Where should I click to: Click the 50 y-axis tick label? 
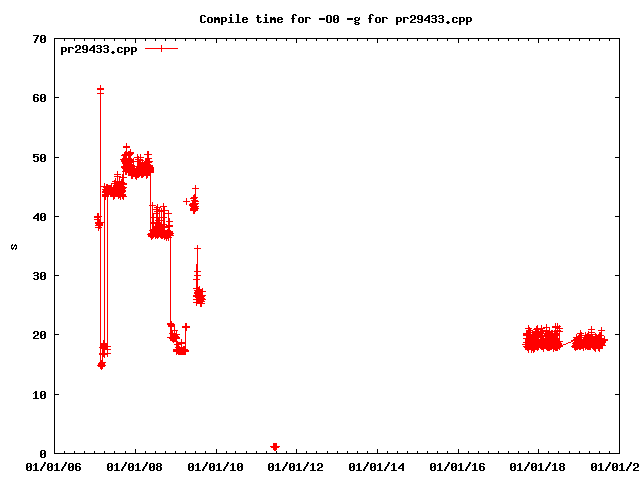click(x=40, y=158)
